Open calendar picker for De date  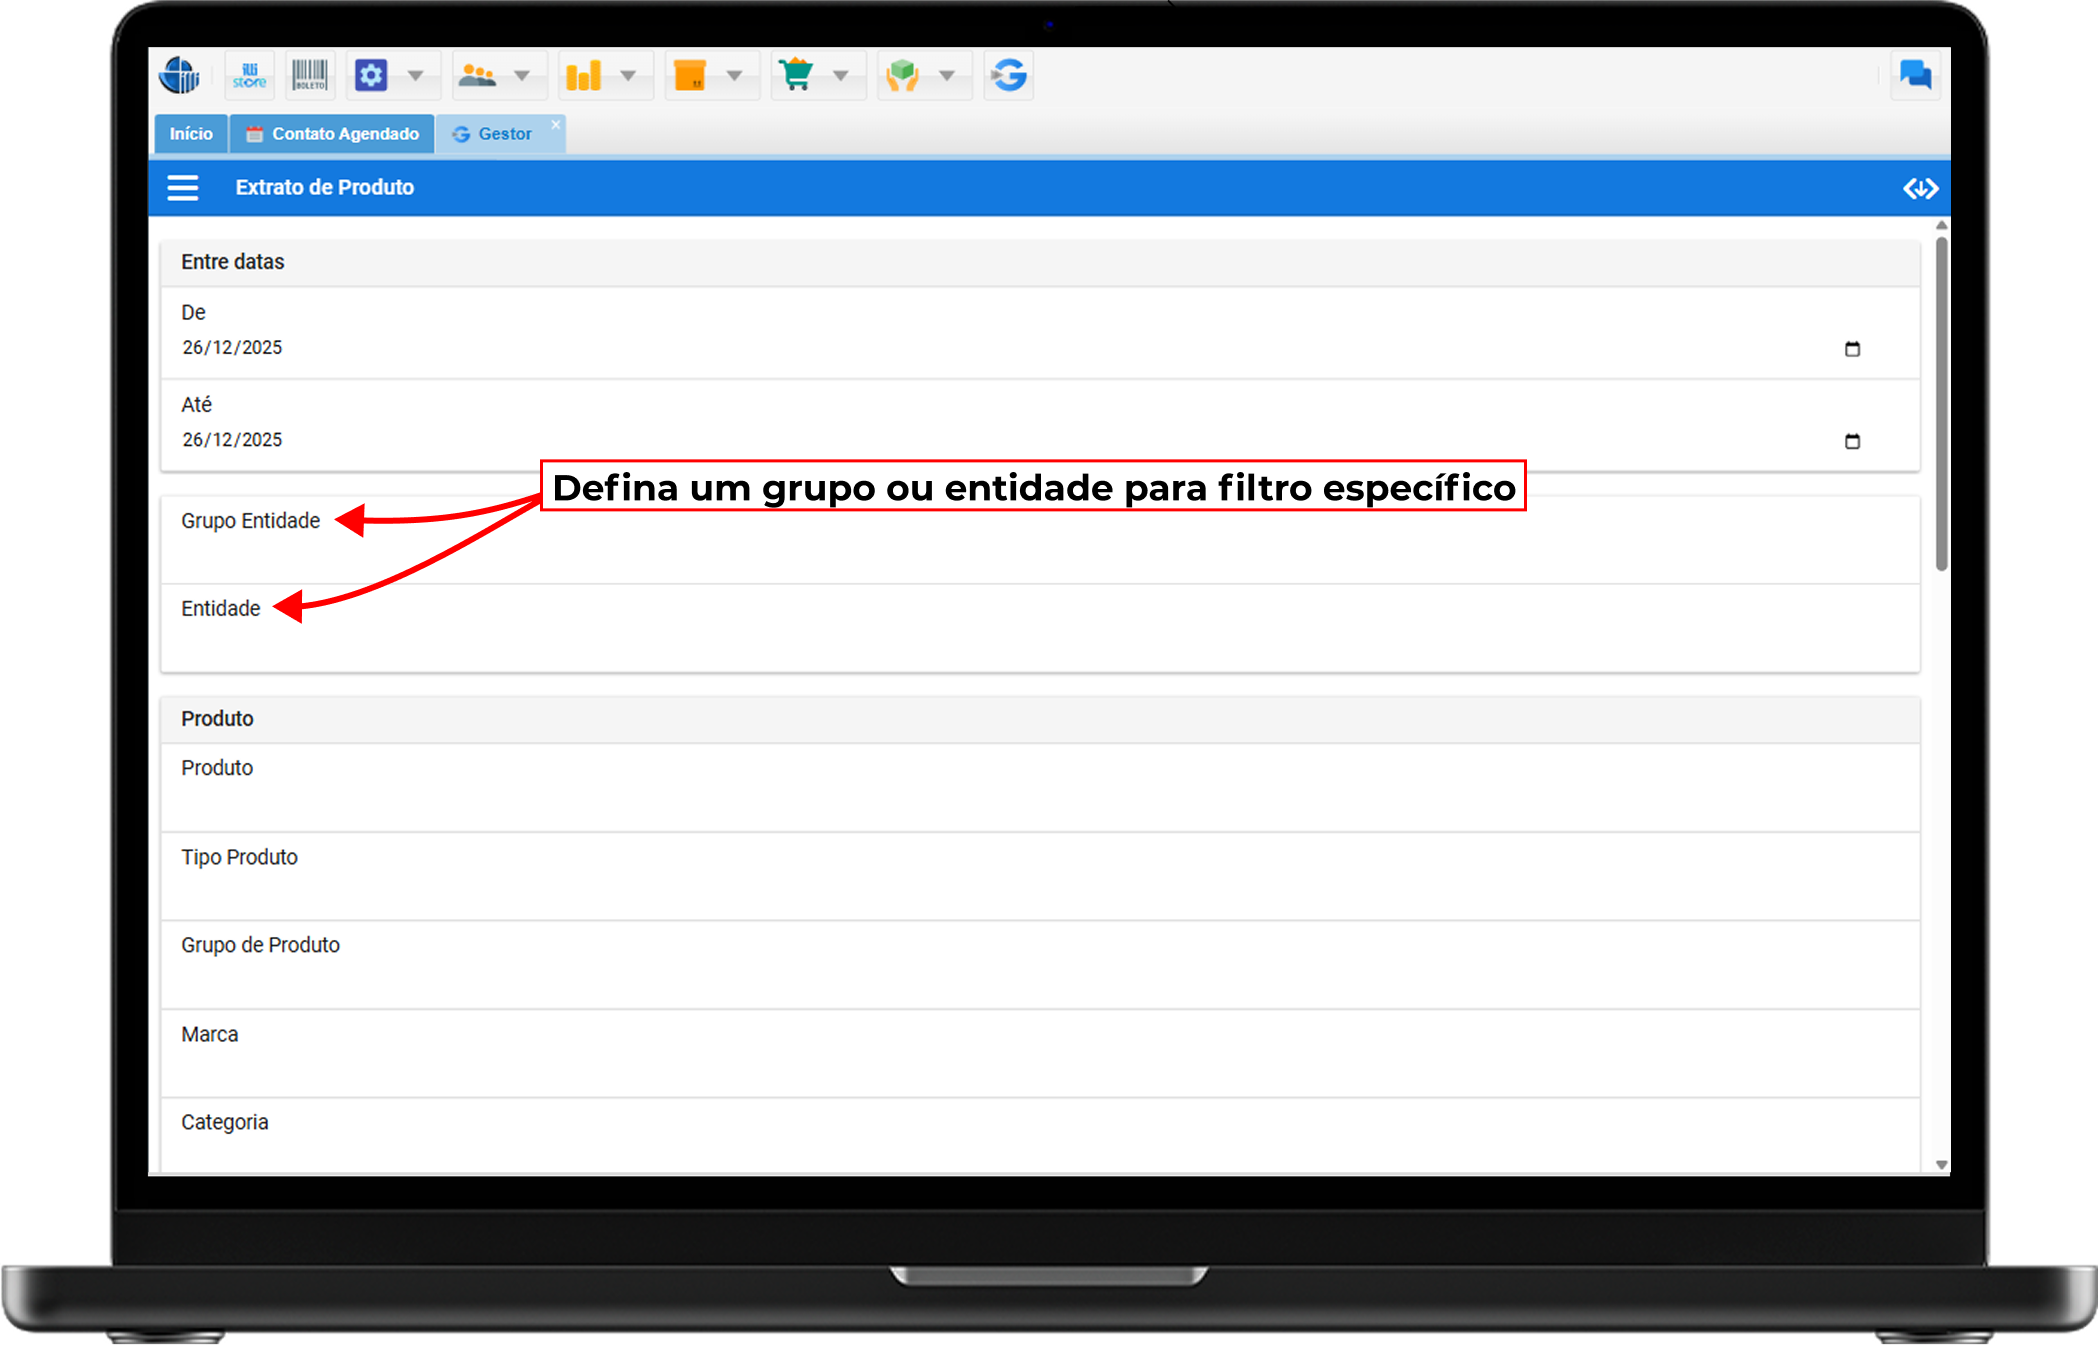pyautogui.click(x=1852, y=349)
